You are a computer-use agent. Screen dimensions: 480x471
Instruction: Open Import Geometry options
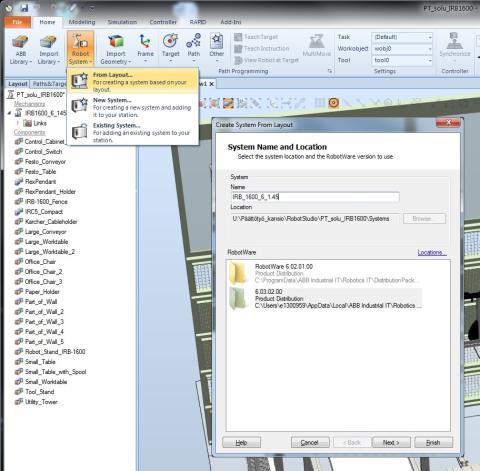pos(116,49)
